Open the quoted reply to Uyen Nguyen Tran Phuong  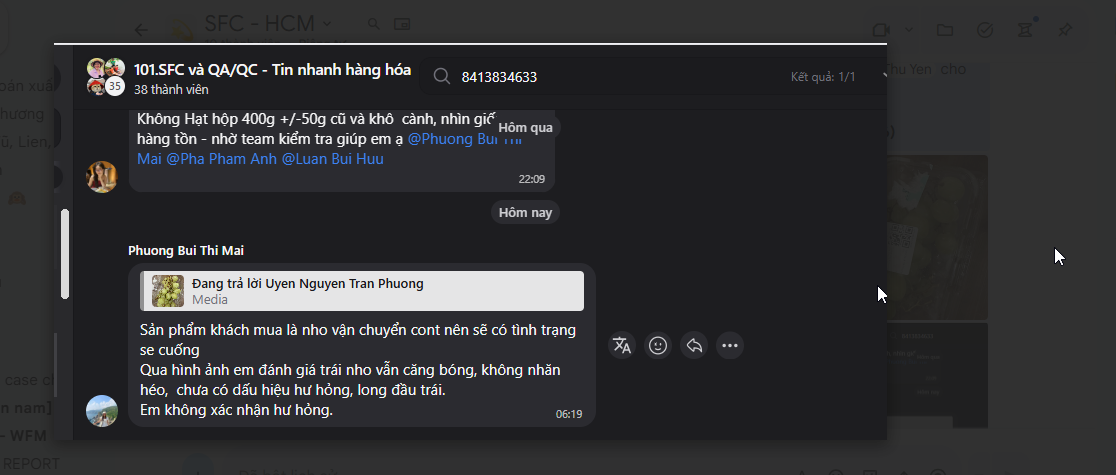pyautogui.click(x=362, y=291)
